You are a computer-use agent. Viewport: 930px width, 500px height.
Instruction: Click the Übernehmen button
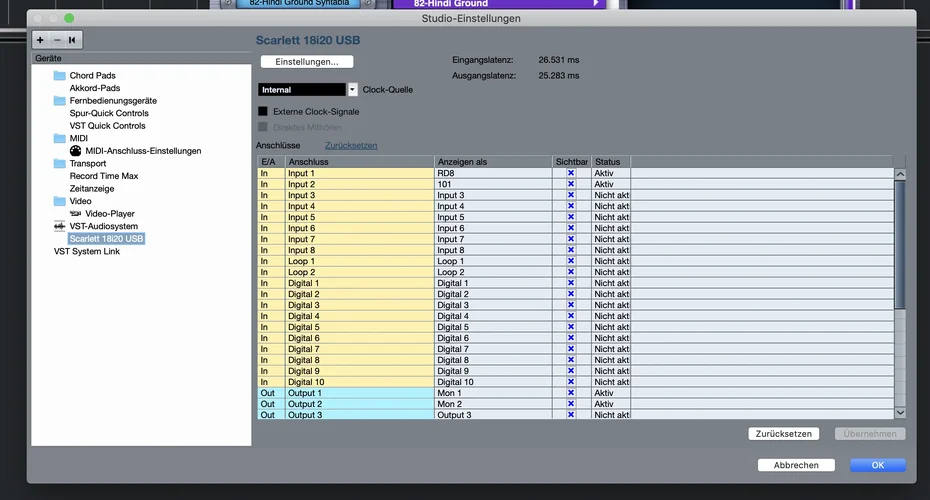click(x=870, y=434)
